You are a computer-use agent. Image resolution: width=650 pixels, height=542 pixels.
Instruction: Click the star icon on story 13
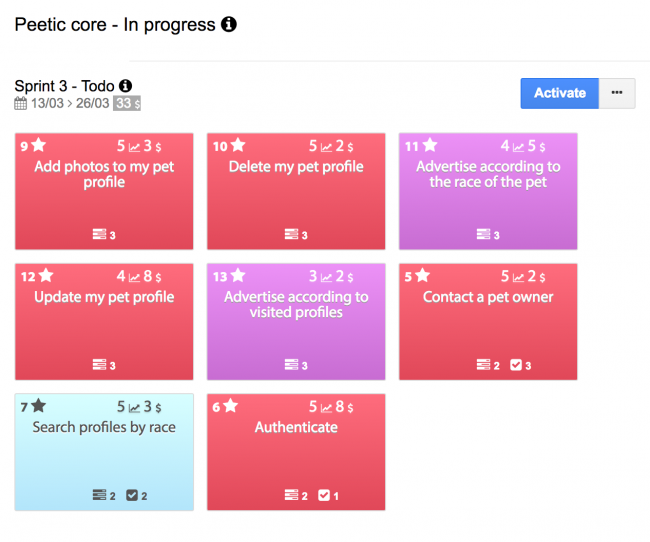click(238, 275)
